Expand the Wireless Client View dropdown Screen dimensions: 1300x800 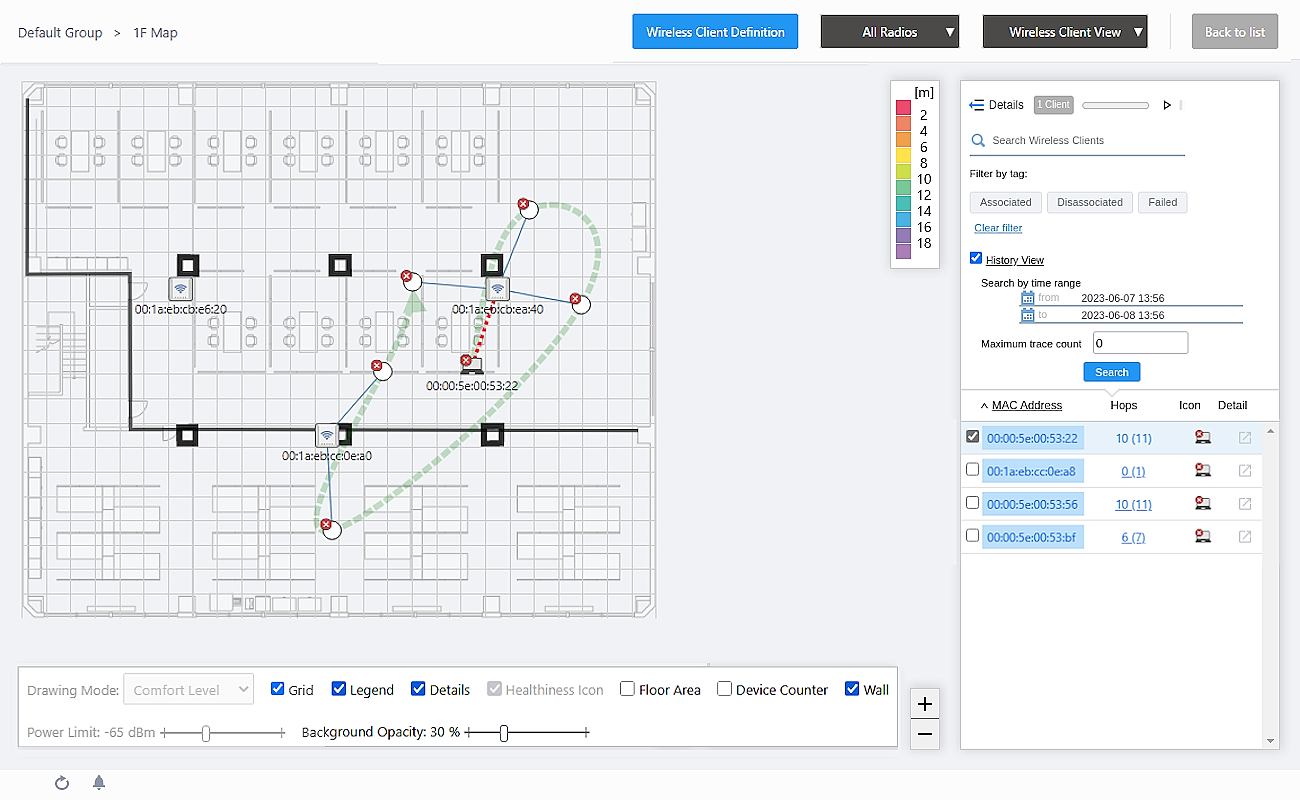tap(1065, 32)
